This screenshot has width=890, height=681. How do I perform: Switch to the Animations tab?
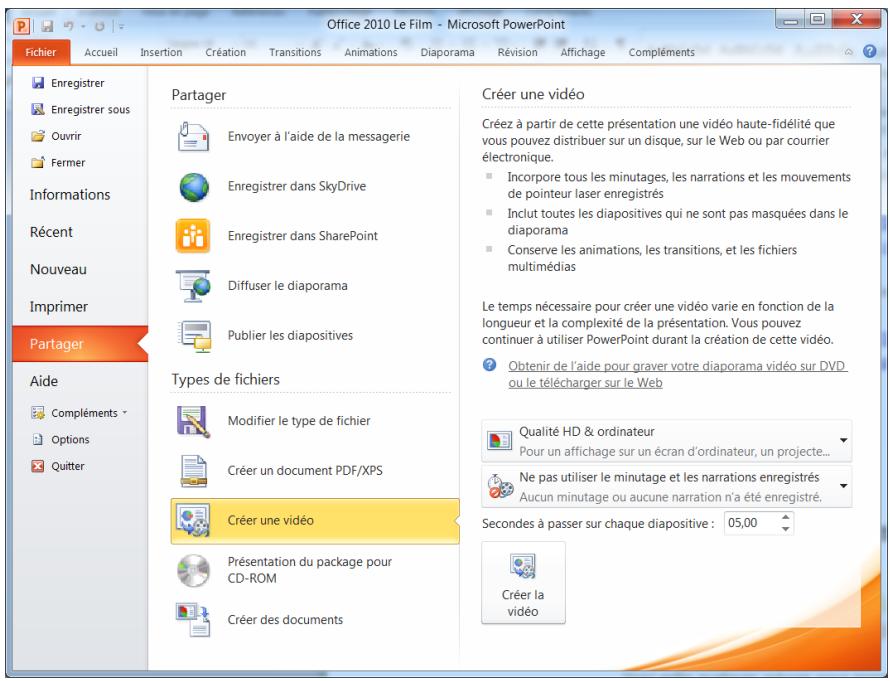pyautogui.click(x=371, y=52)
